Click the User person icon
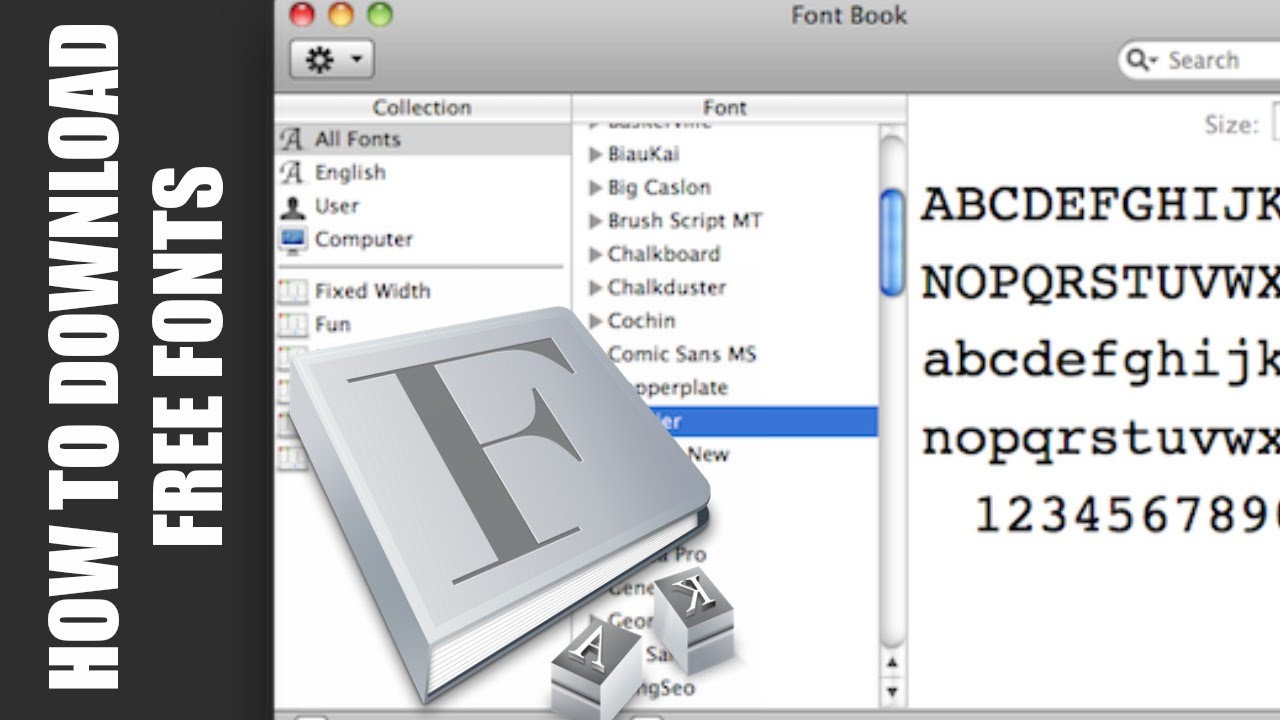The height and width of the screenshot is (720, 1280). click(292, 206)
